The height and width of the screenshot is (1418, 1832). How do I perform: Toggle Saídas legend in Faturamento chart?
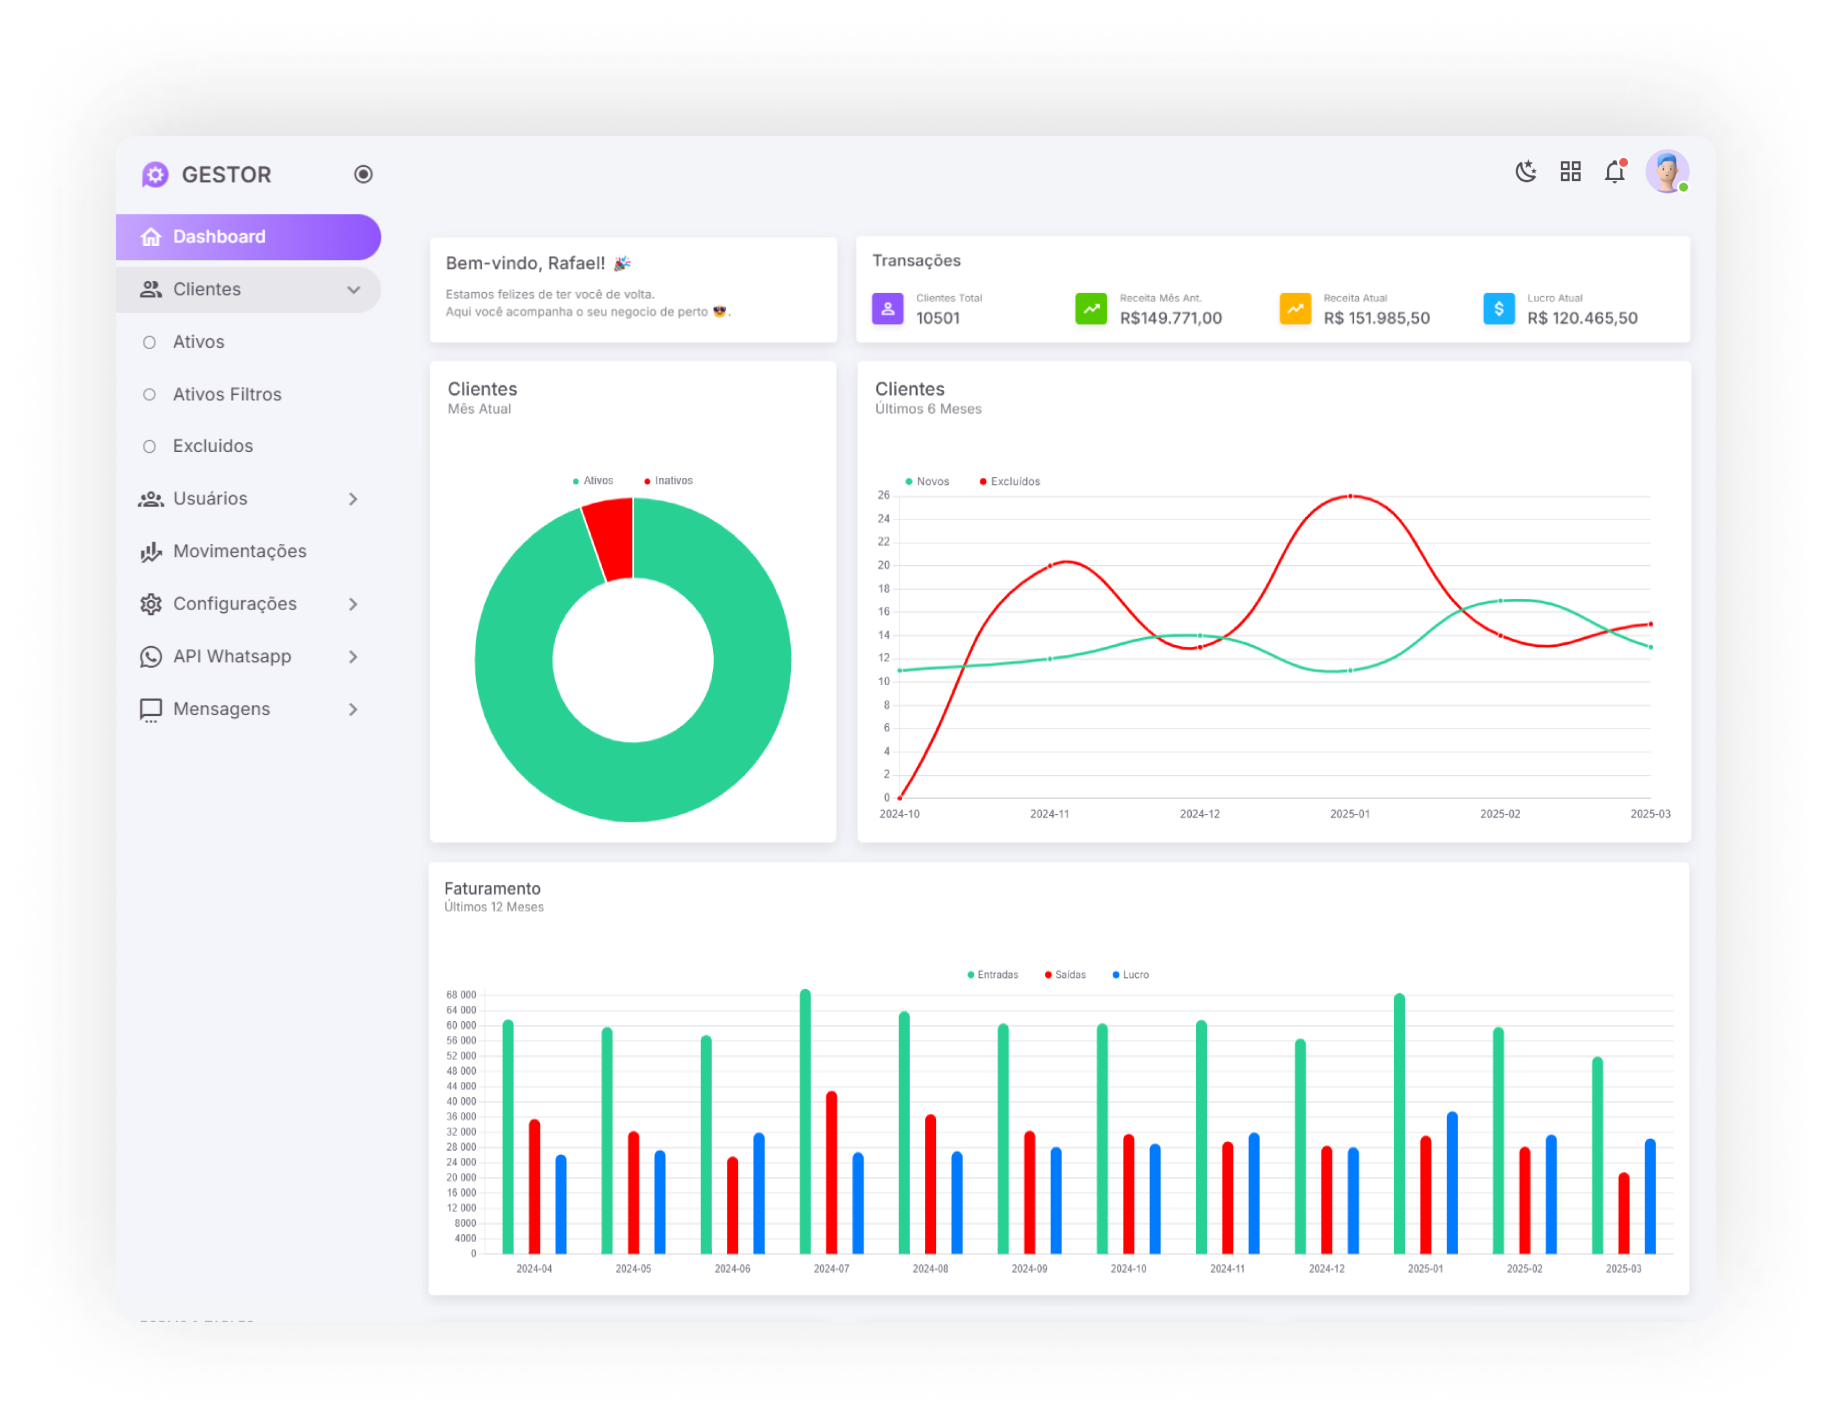(x=1065, y=975)
